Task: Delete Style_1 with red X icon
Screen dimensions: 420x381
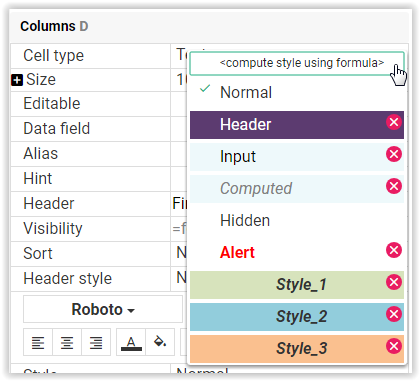Action: pos(394,282)
